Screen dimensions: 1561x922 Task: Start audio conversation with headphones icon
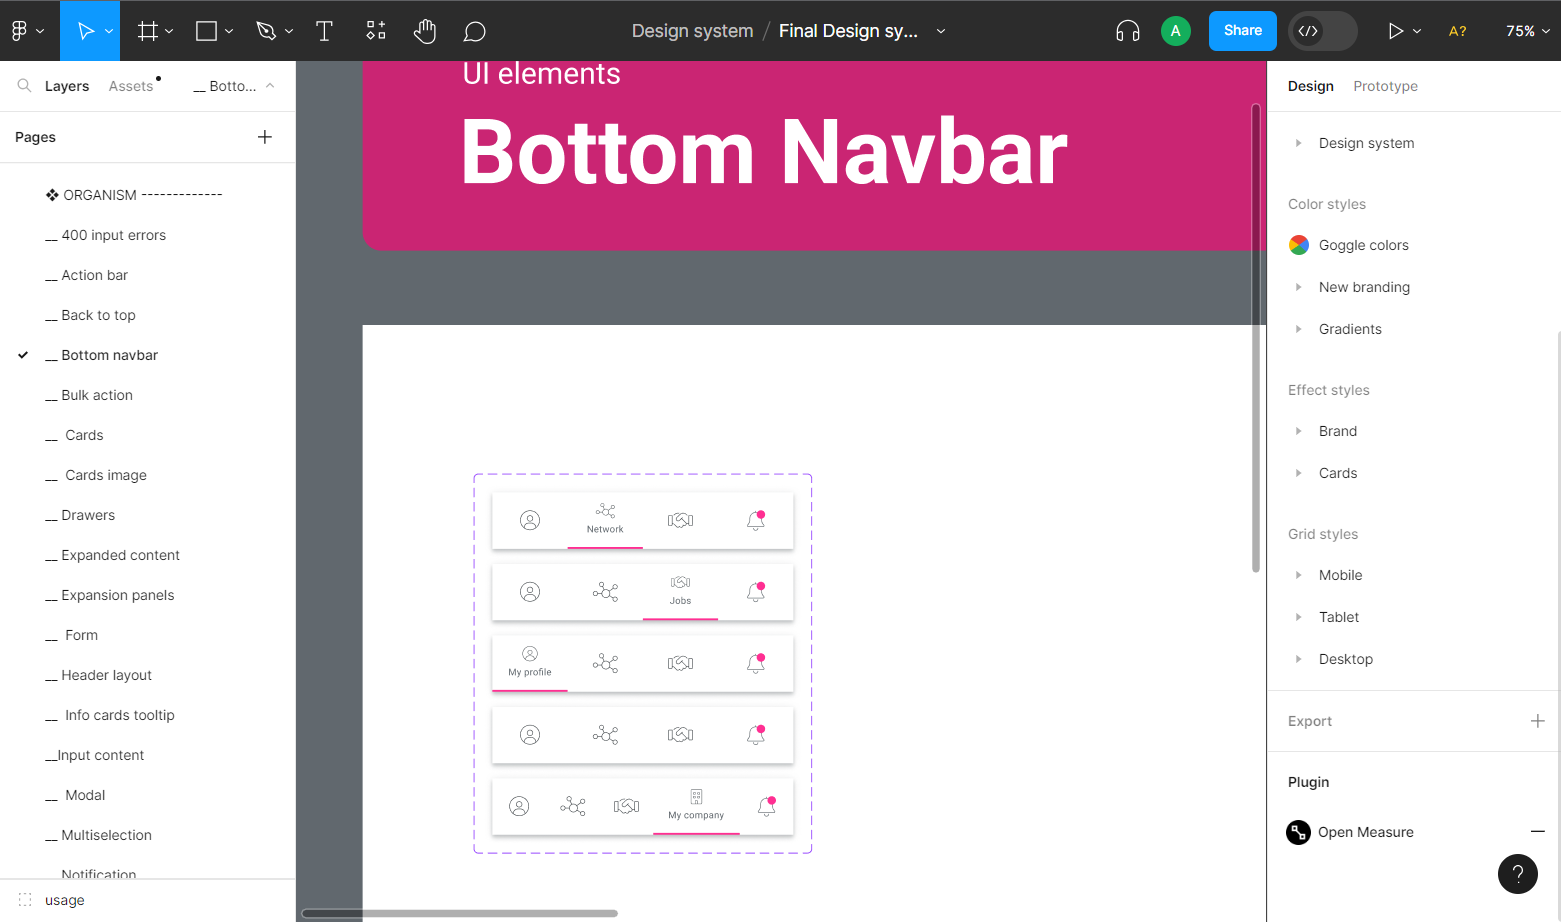[x=1128, y=31]
